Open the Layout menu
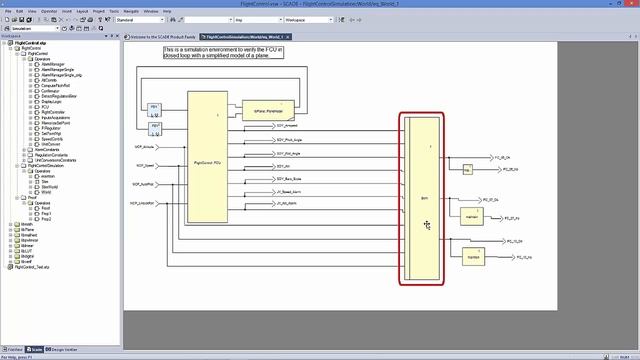 tap(82, 11)
